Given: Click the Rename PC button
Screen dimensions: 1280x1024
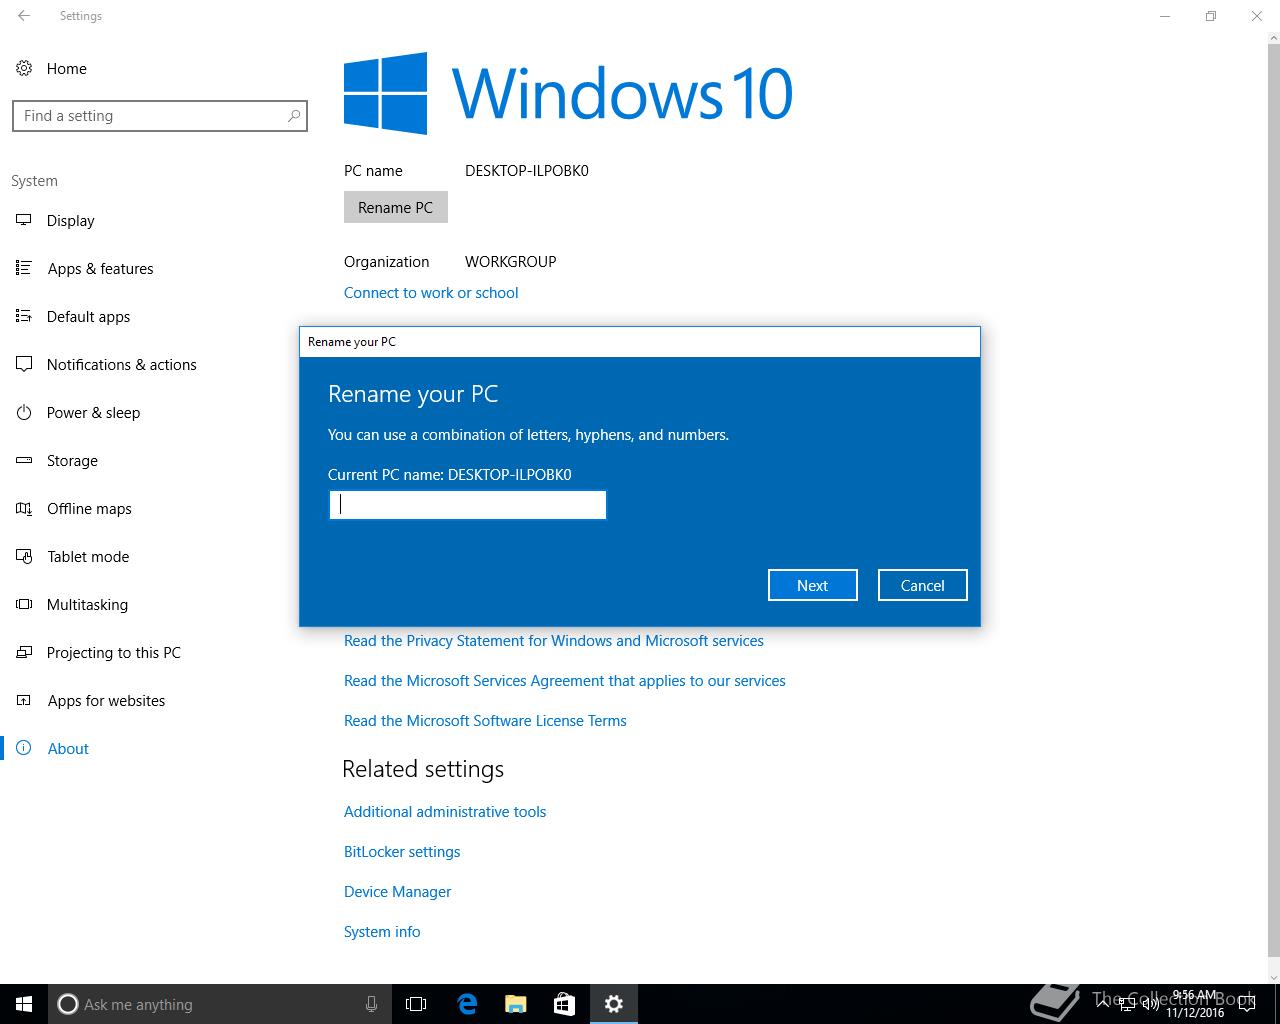Looking at the screenshot, I should click(x=396, y=207).
